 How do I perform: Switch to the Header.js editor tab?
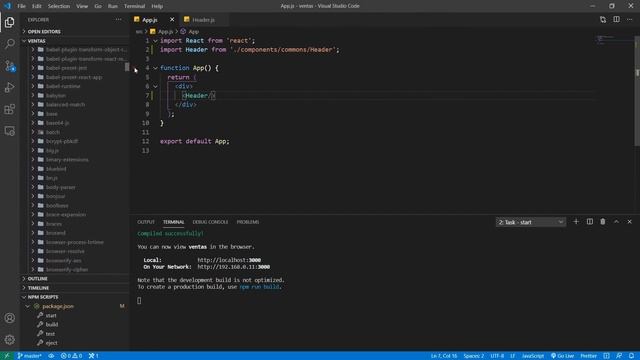point(203,20)
